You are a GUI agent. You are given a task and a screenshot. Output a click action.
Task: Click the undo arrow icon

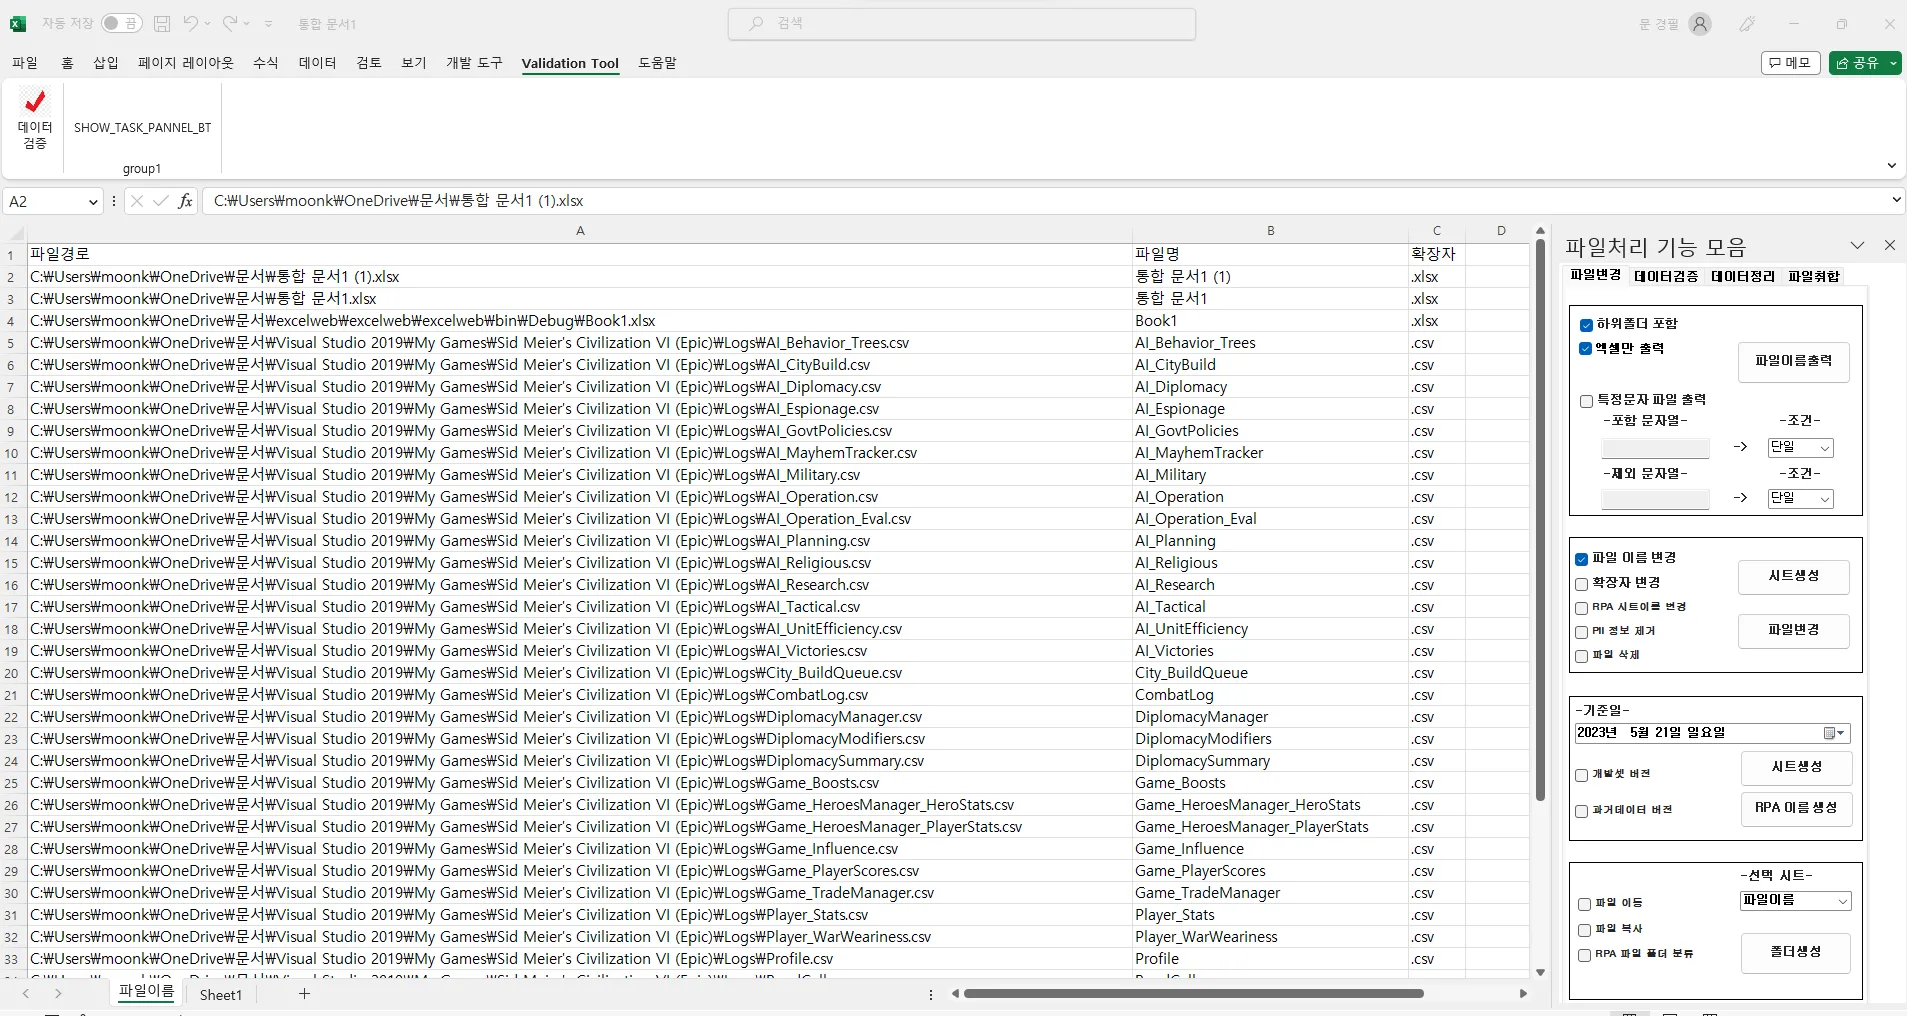pyautogui.click(x=190, y=23)
